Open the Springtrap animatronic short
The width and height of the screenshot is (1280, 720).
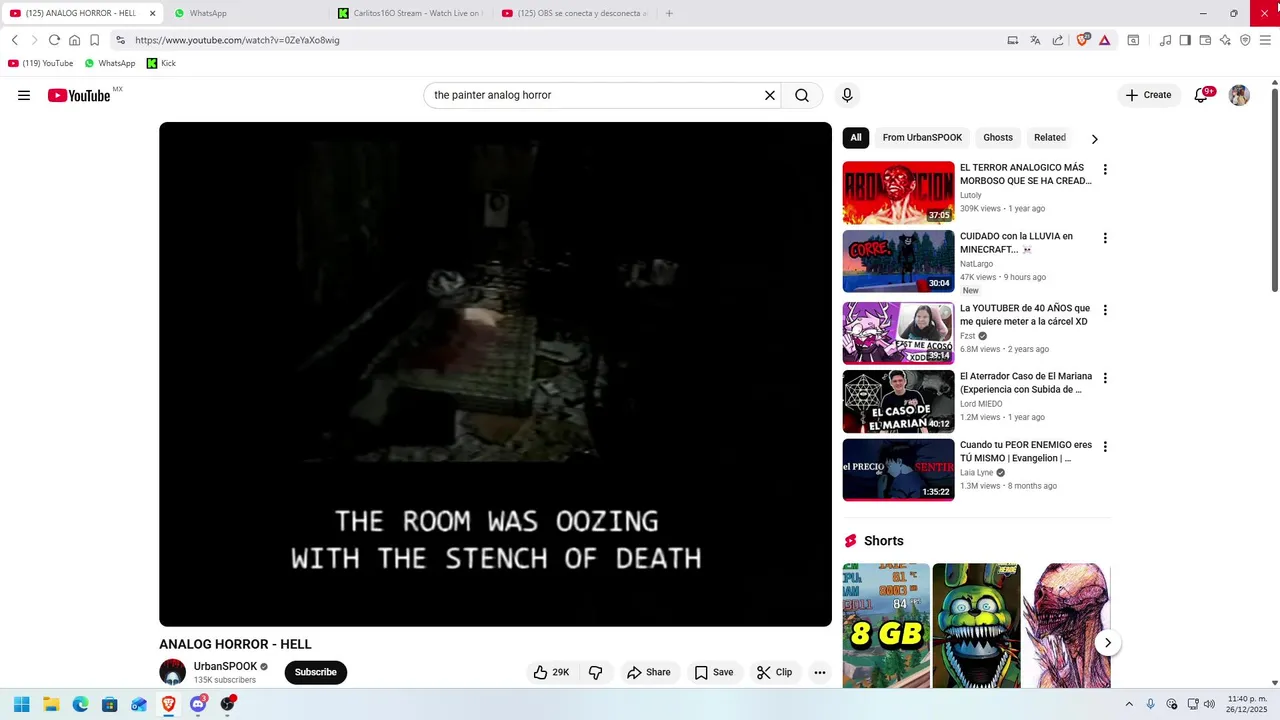click(976, 626)
